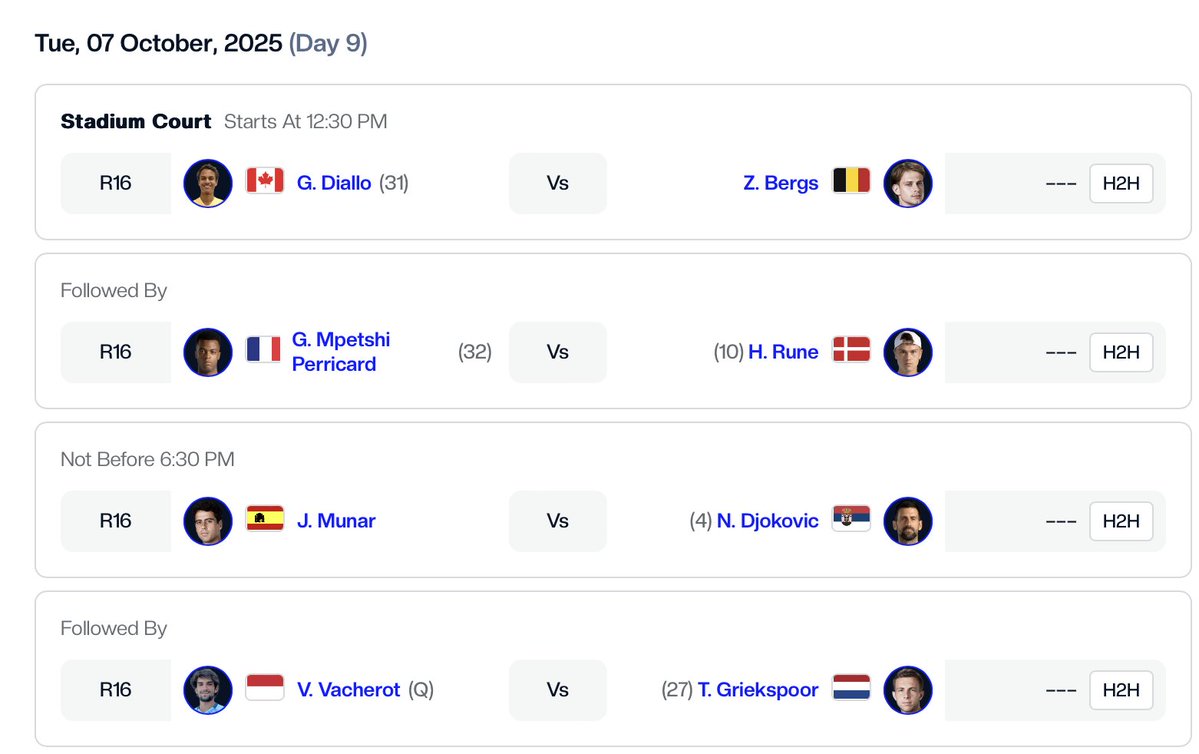
Task: Visit H. Rune's player page
Action: click(783, 352)
